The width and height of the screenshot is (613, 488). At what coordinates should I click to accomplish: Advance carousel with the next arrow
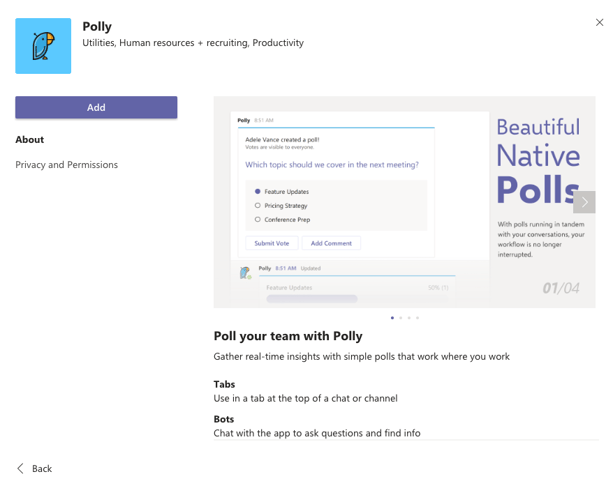[584, 202]
